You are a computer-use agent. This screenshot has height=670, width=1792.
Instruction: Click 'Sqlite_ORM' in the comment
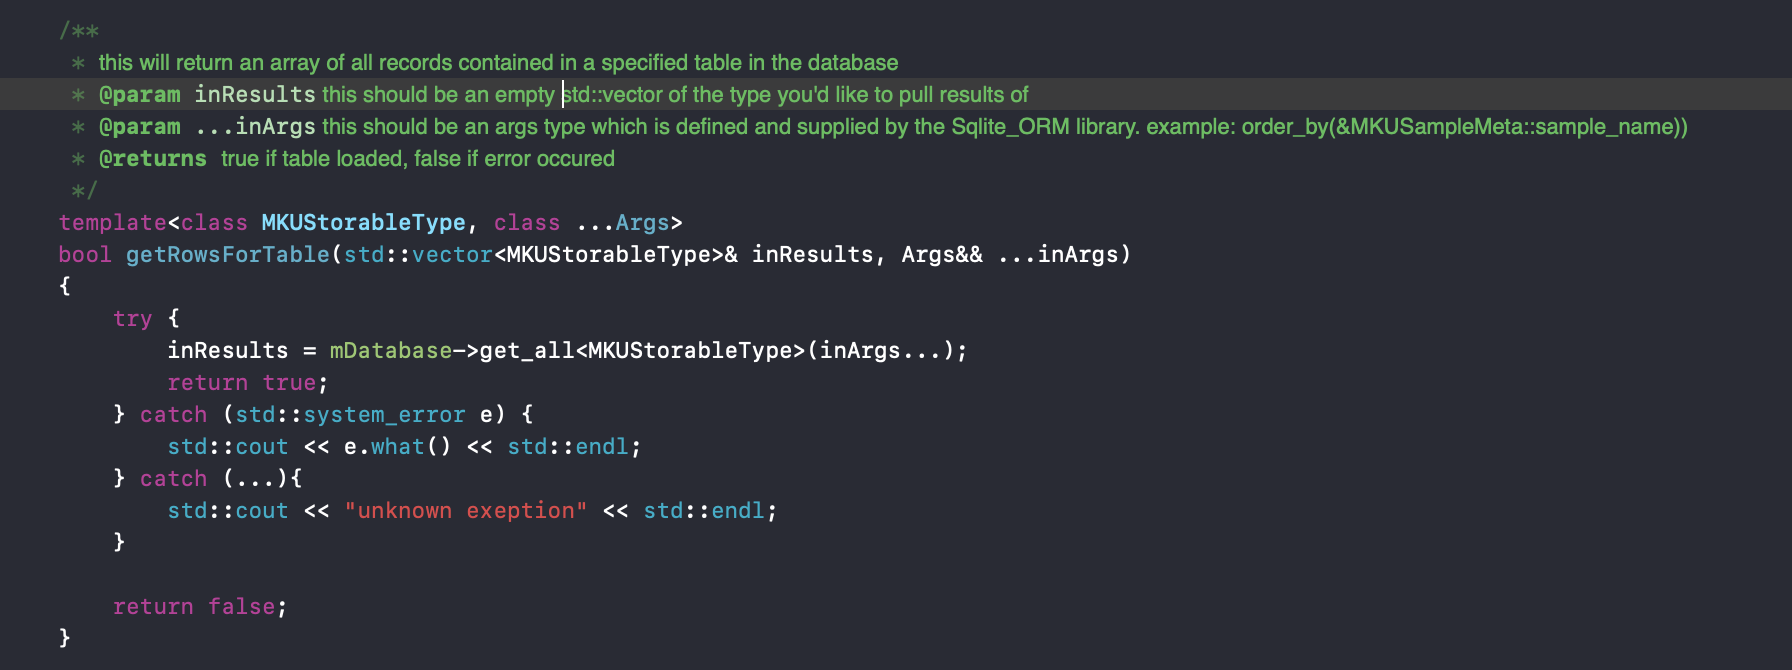[1010, 126]
